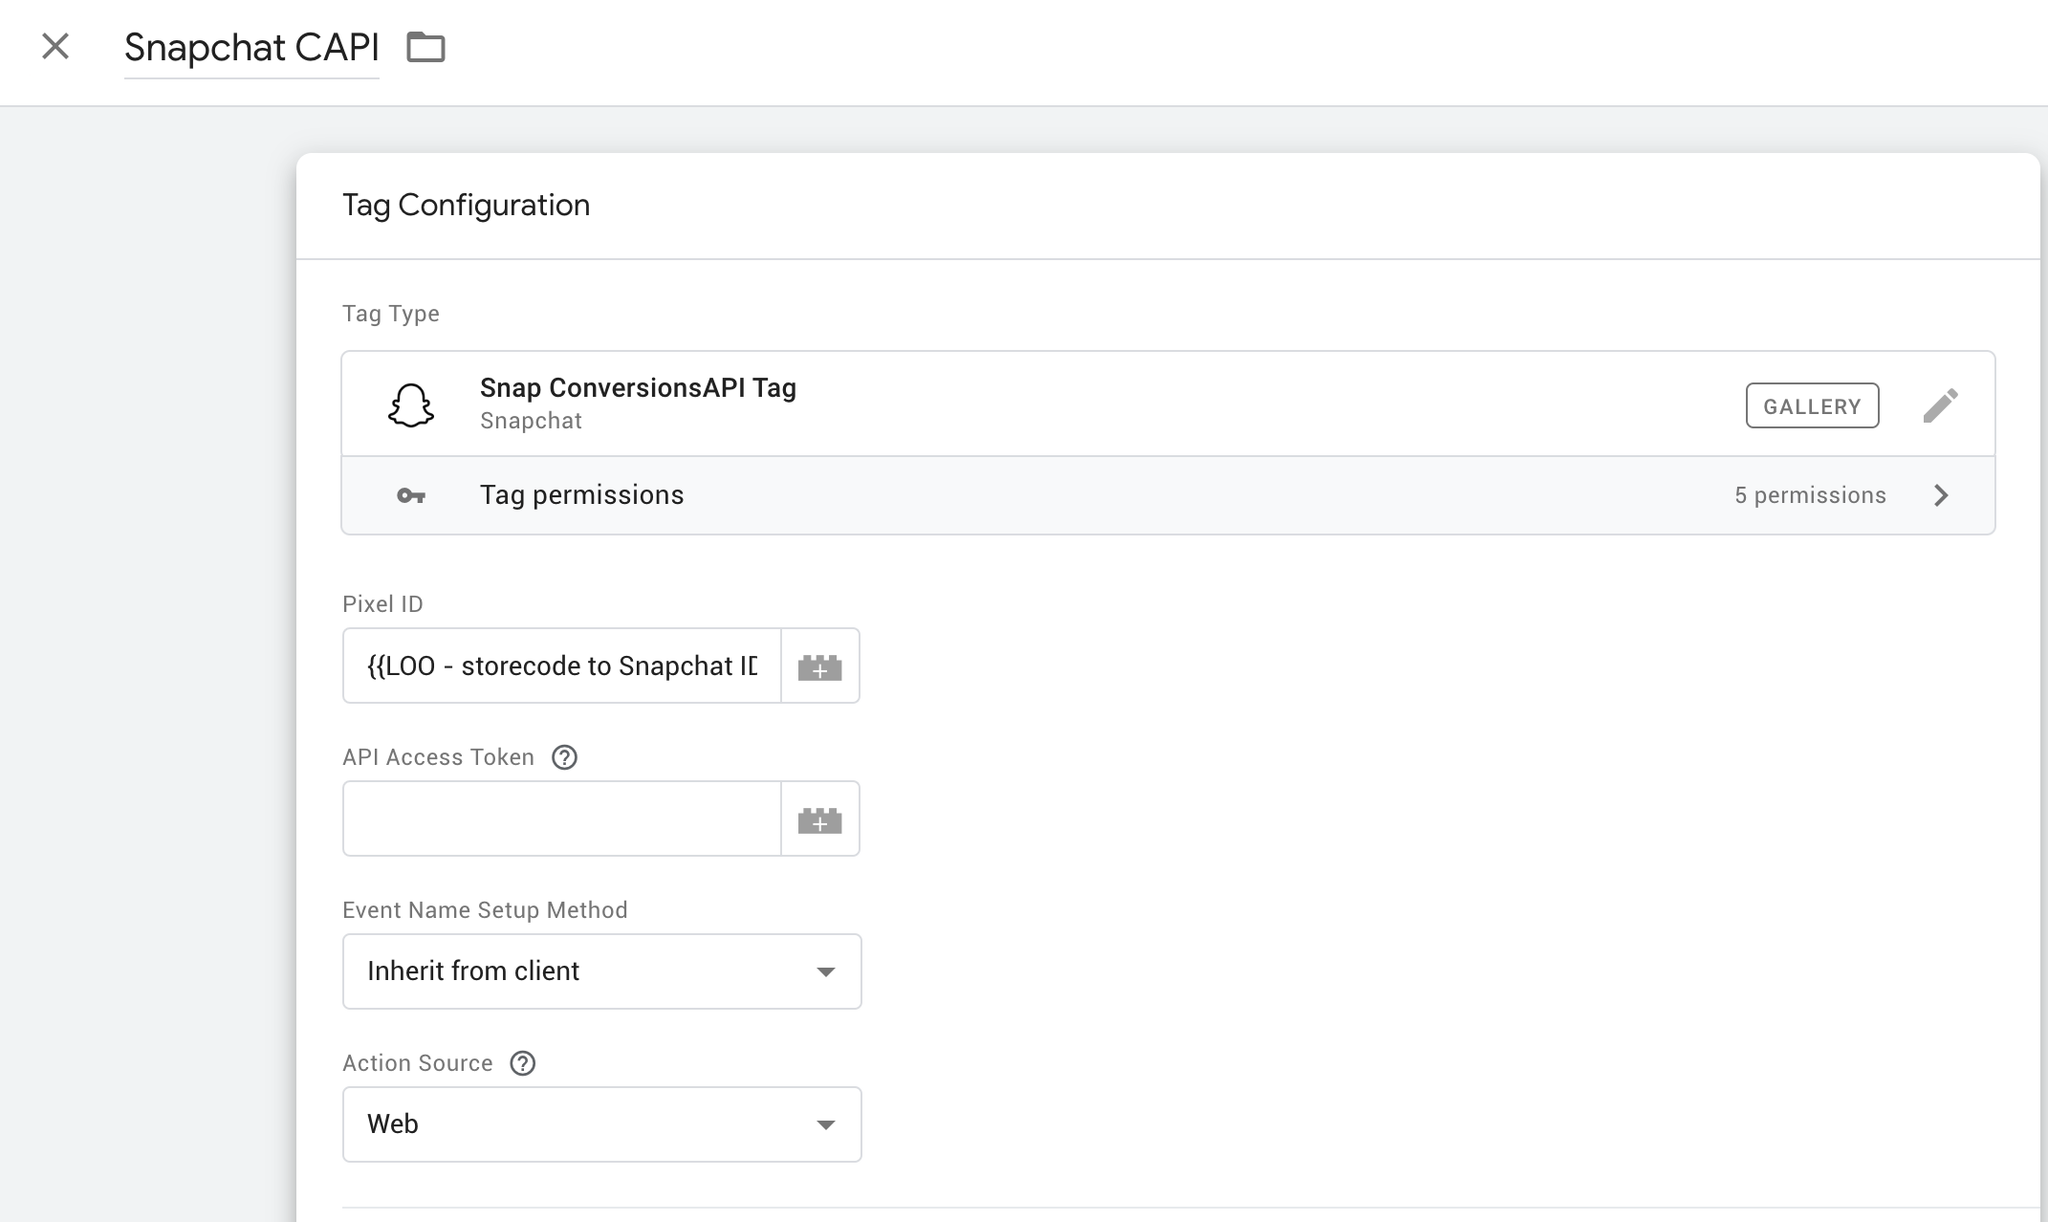Expand Tag permissions chevron arrow

(x=1941, y=496)
